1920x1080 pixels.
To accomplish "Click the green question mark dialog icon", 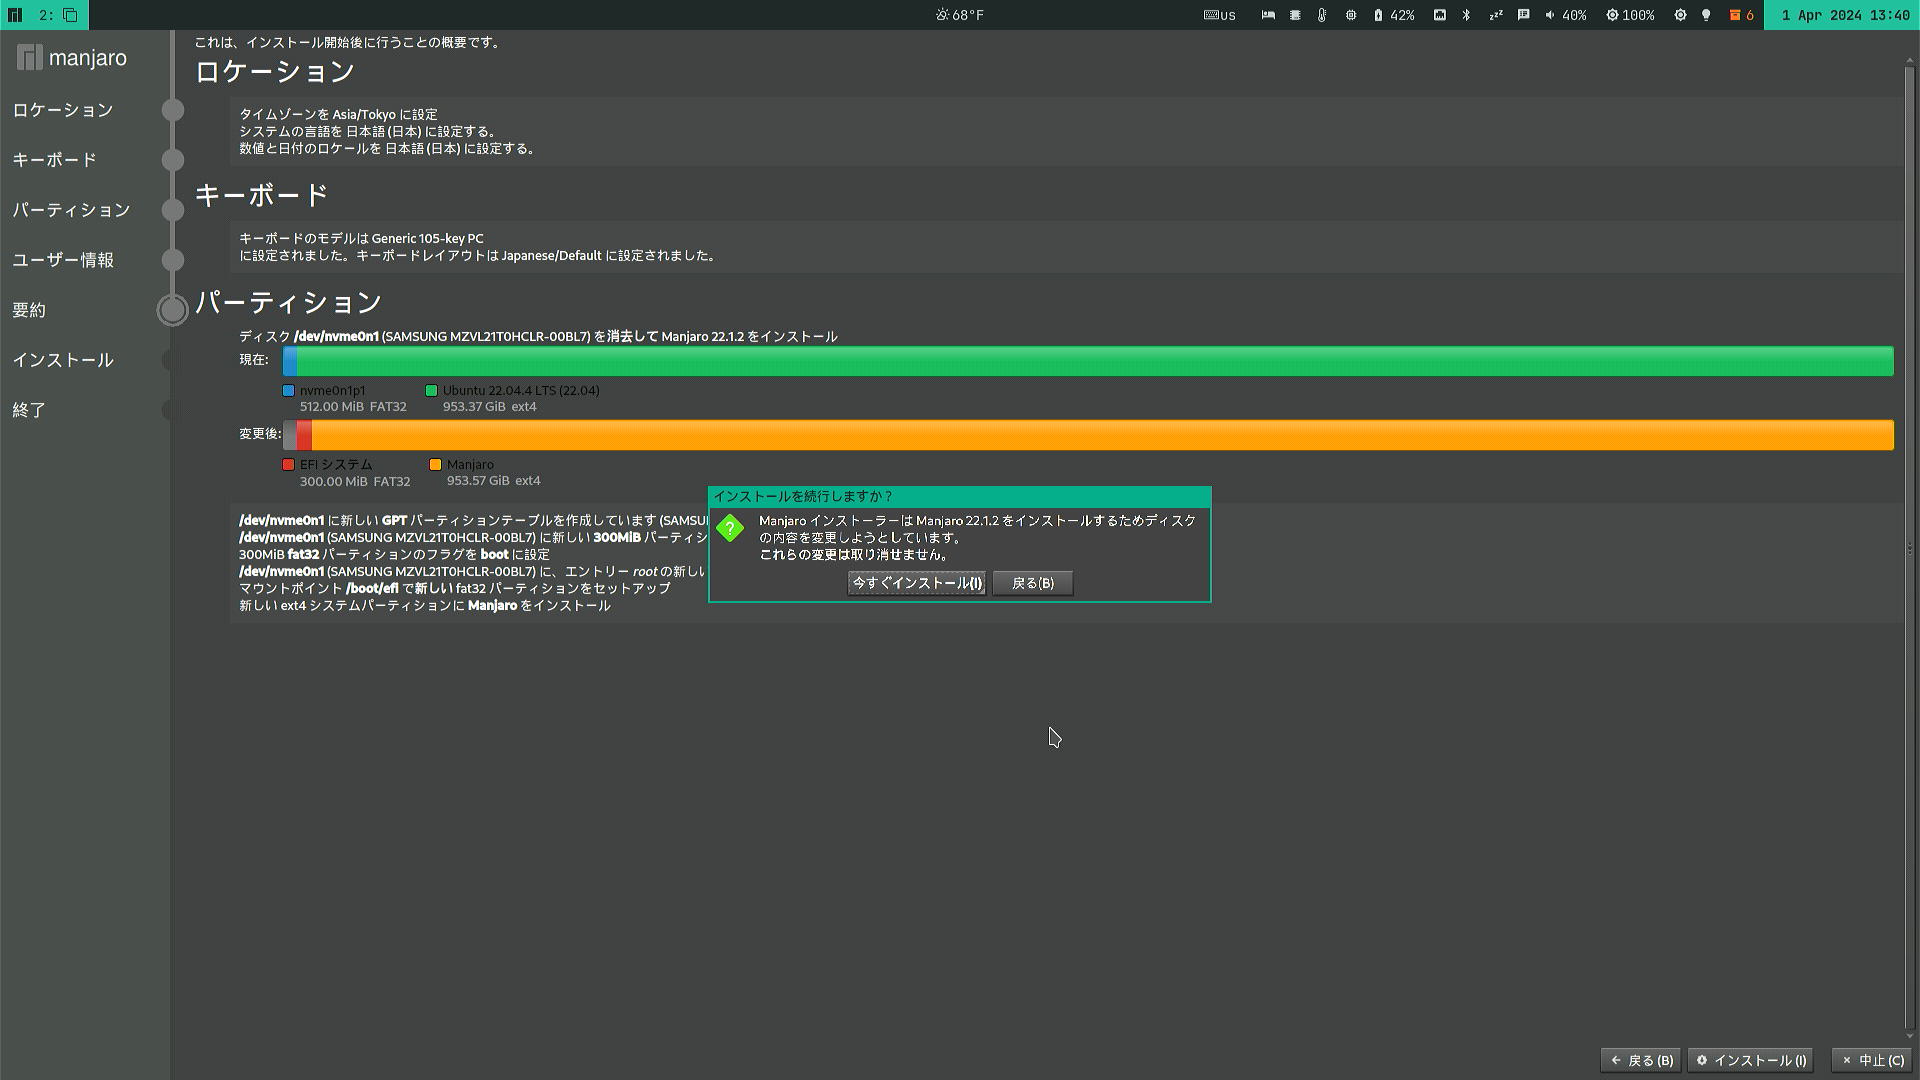I will tap(730, 528).
